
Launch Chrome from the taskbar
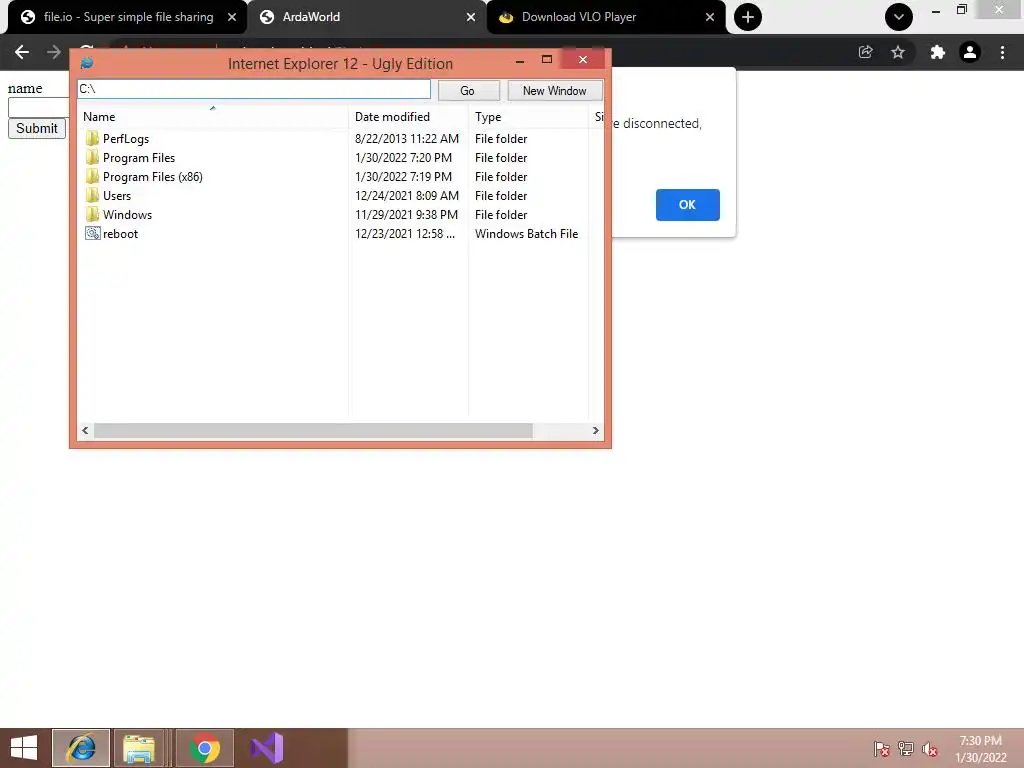pos(204,748)
